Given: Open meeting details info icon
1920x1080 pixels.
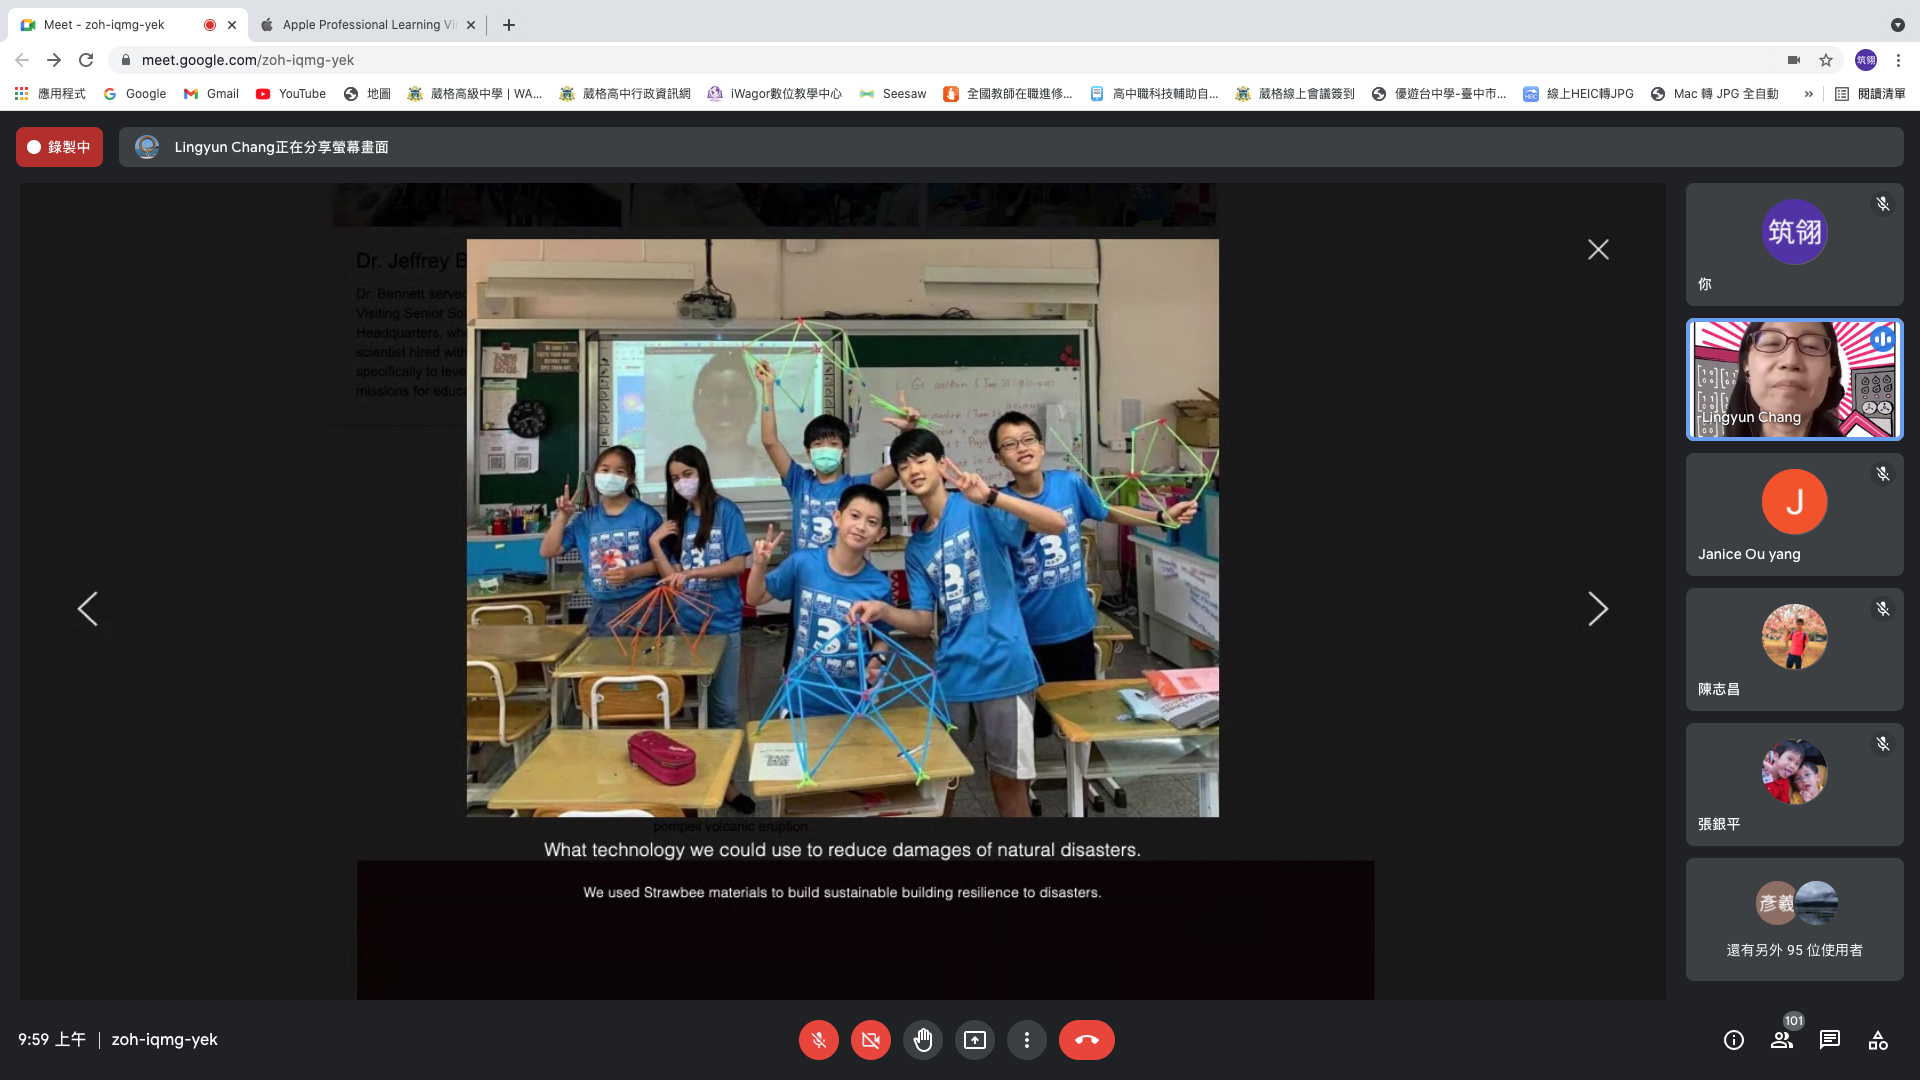Looking at the screenshot, I should pyautogui.click(x=1733, y=1040).
